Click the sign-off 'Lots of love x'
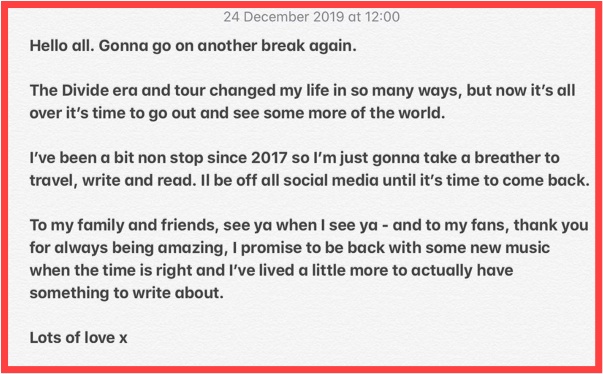Screen dimensions: 603x374 [78, 338]
